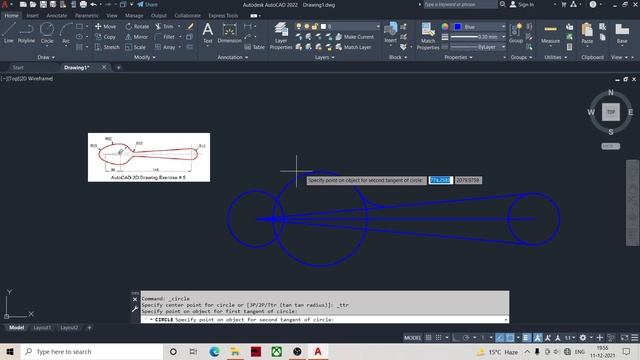Click the Fillet tool
The image size is (640, 360).
[165, 37]
